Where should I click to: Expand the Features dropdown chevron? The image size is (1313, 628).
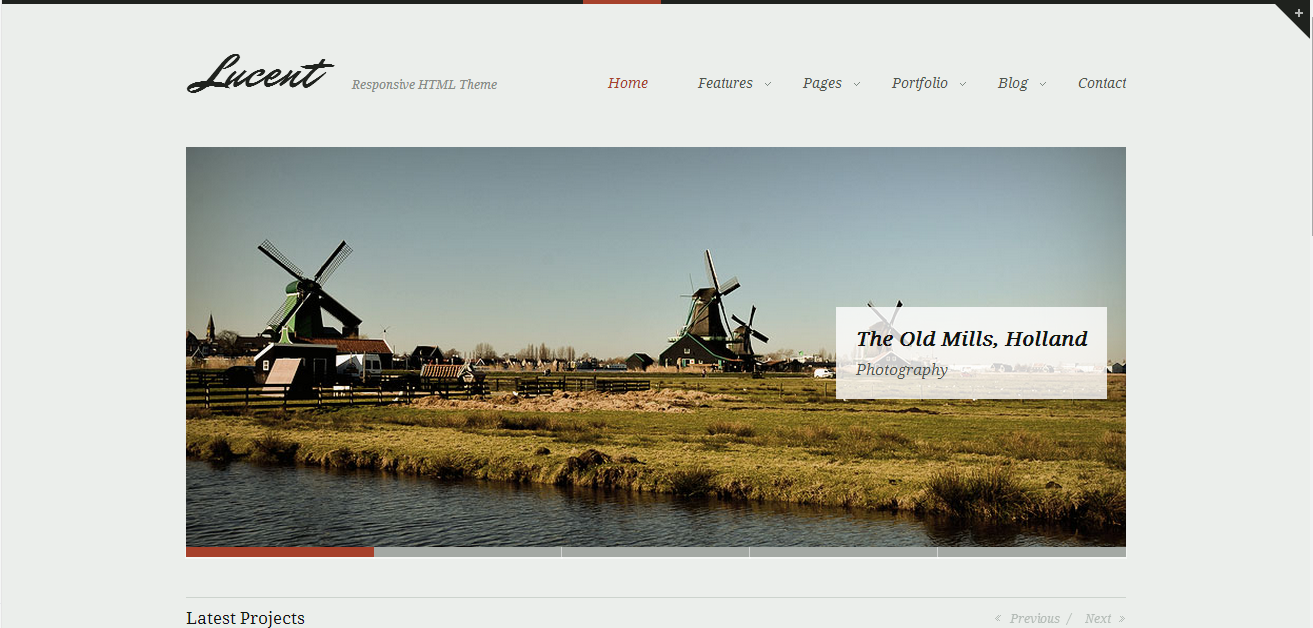pyautogui.click(x=768, y=84)
